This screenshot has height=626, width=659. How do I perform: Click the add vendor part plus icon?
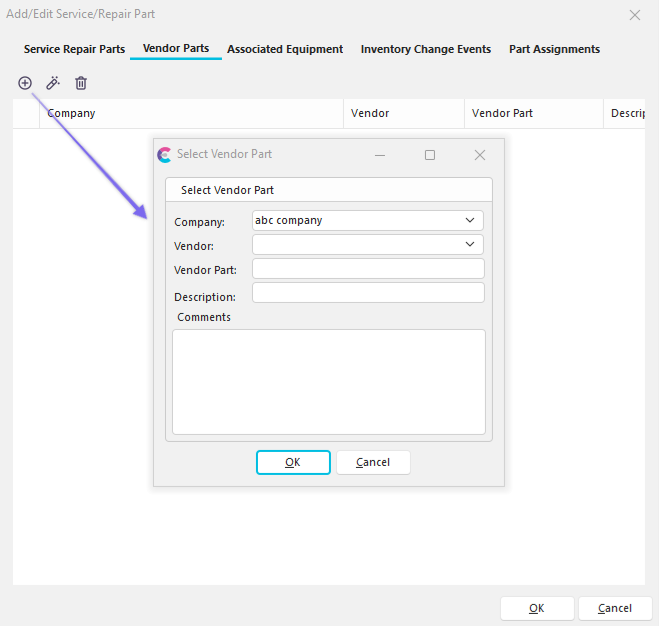[25, 83]
